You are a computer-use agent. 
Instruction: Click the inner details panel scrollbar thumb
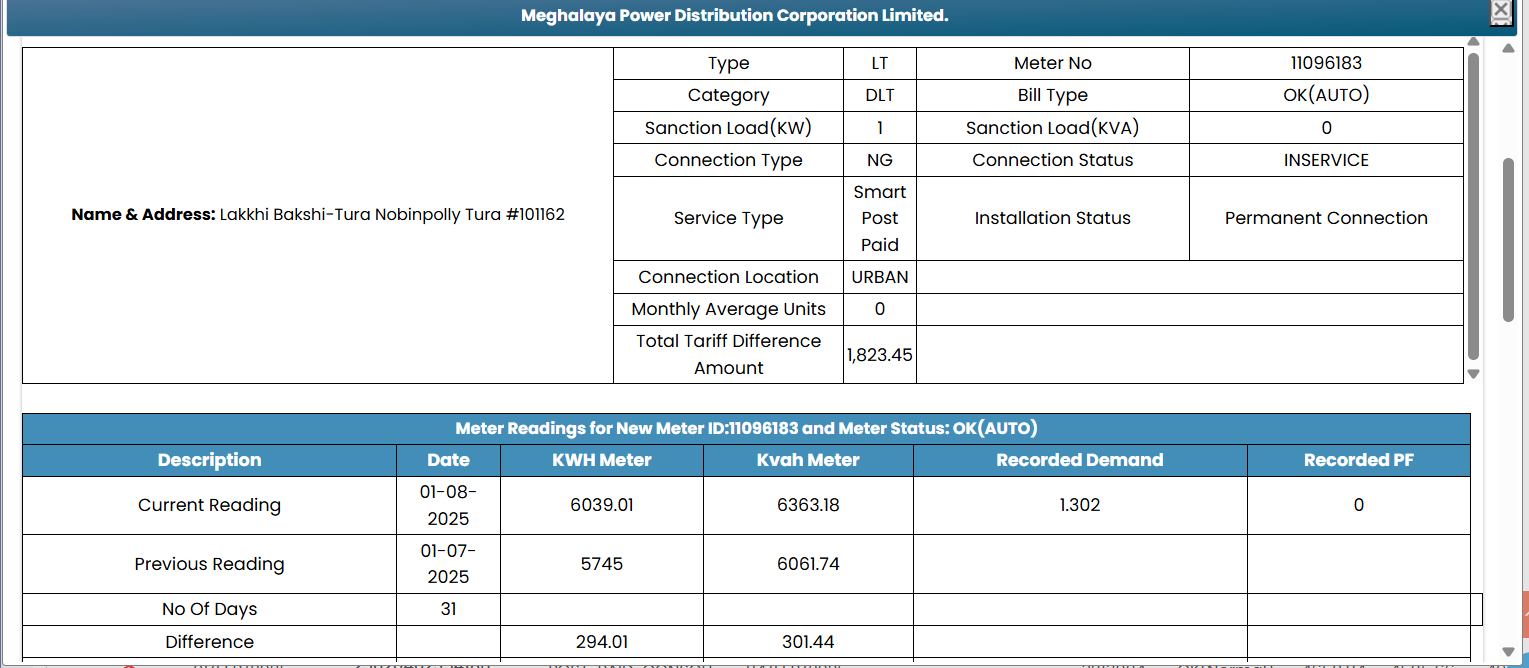(1473, 205)
